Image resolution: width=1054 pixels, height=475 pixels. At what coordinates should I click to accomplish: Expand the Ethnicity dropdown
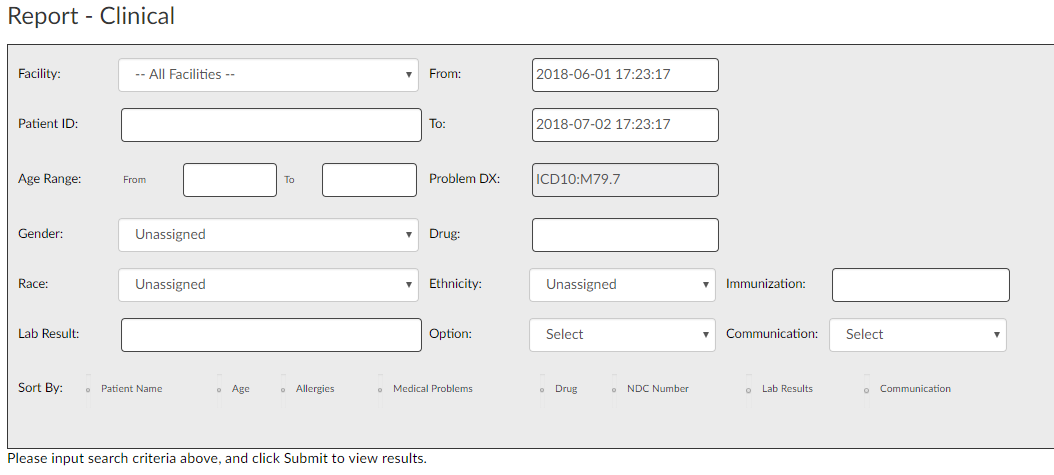tap(622, 284)
